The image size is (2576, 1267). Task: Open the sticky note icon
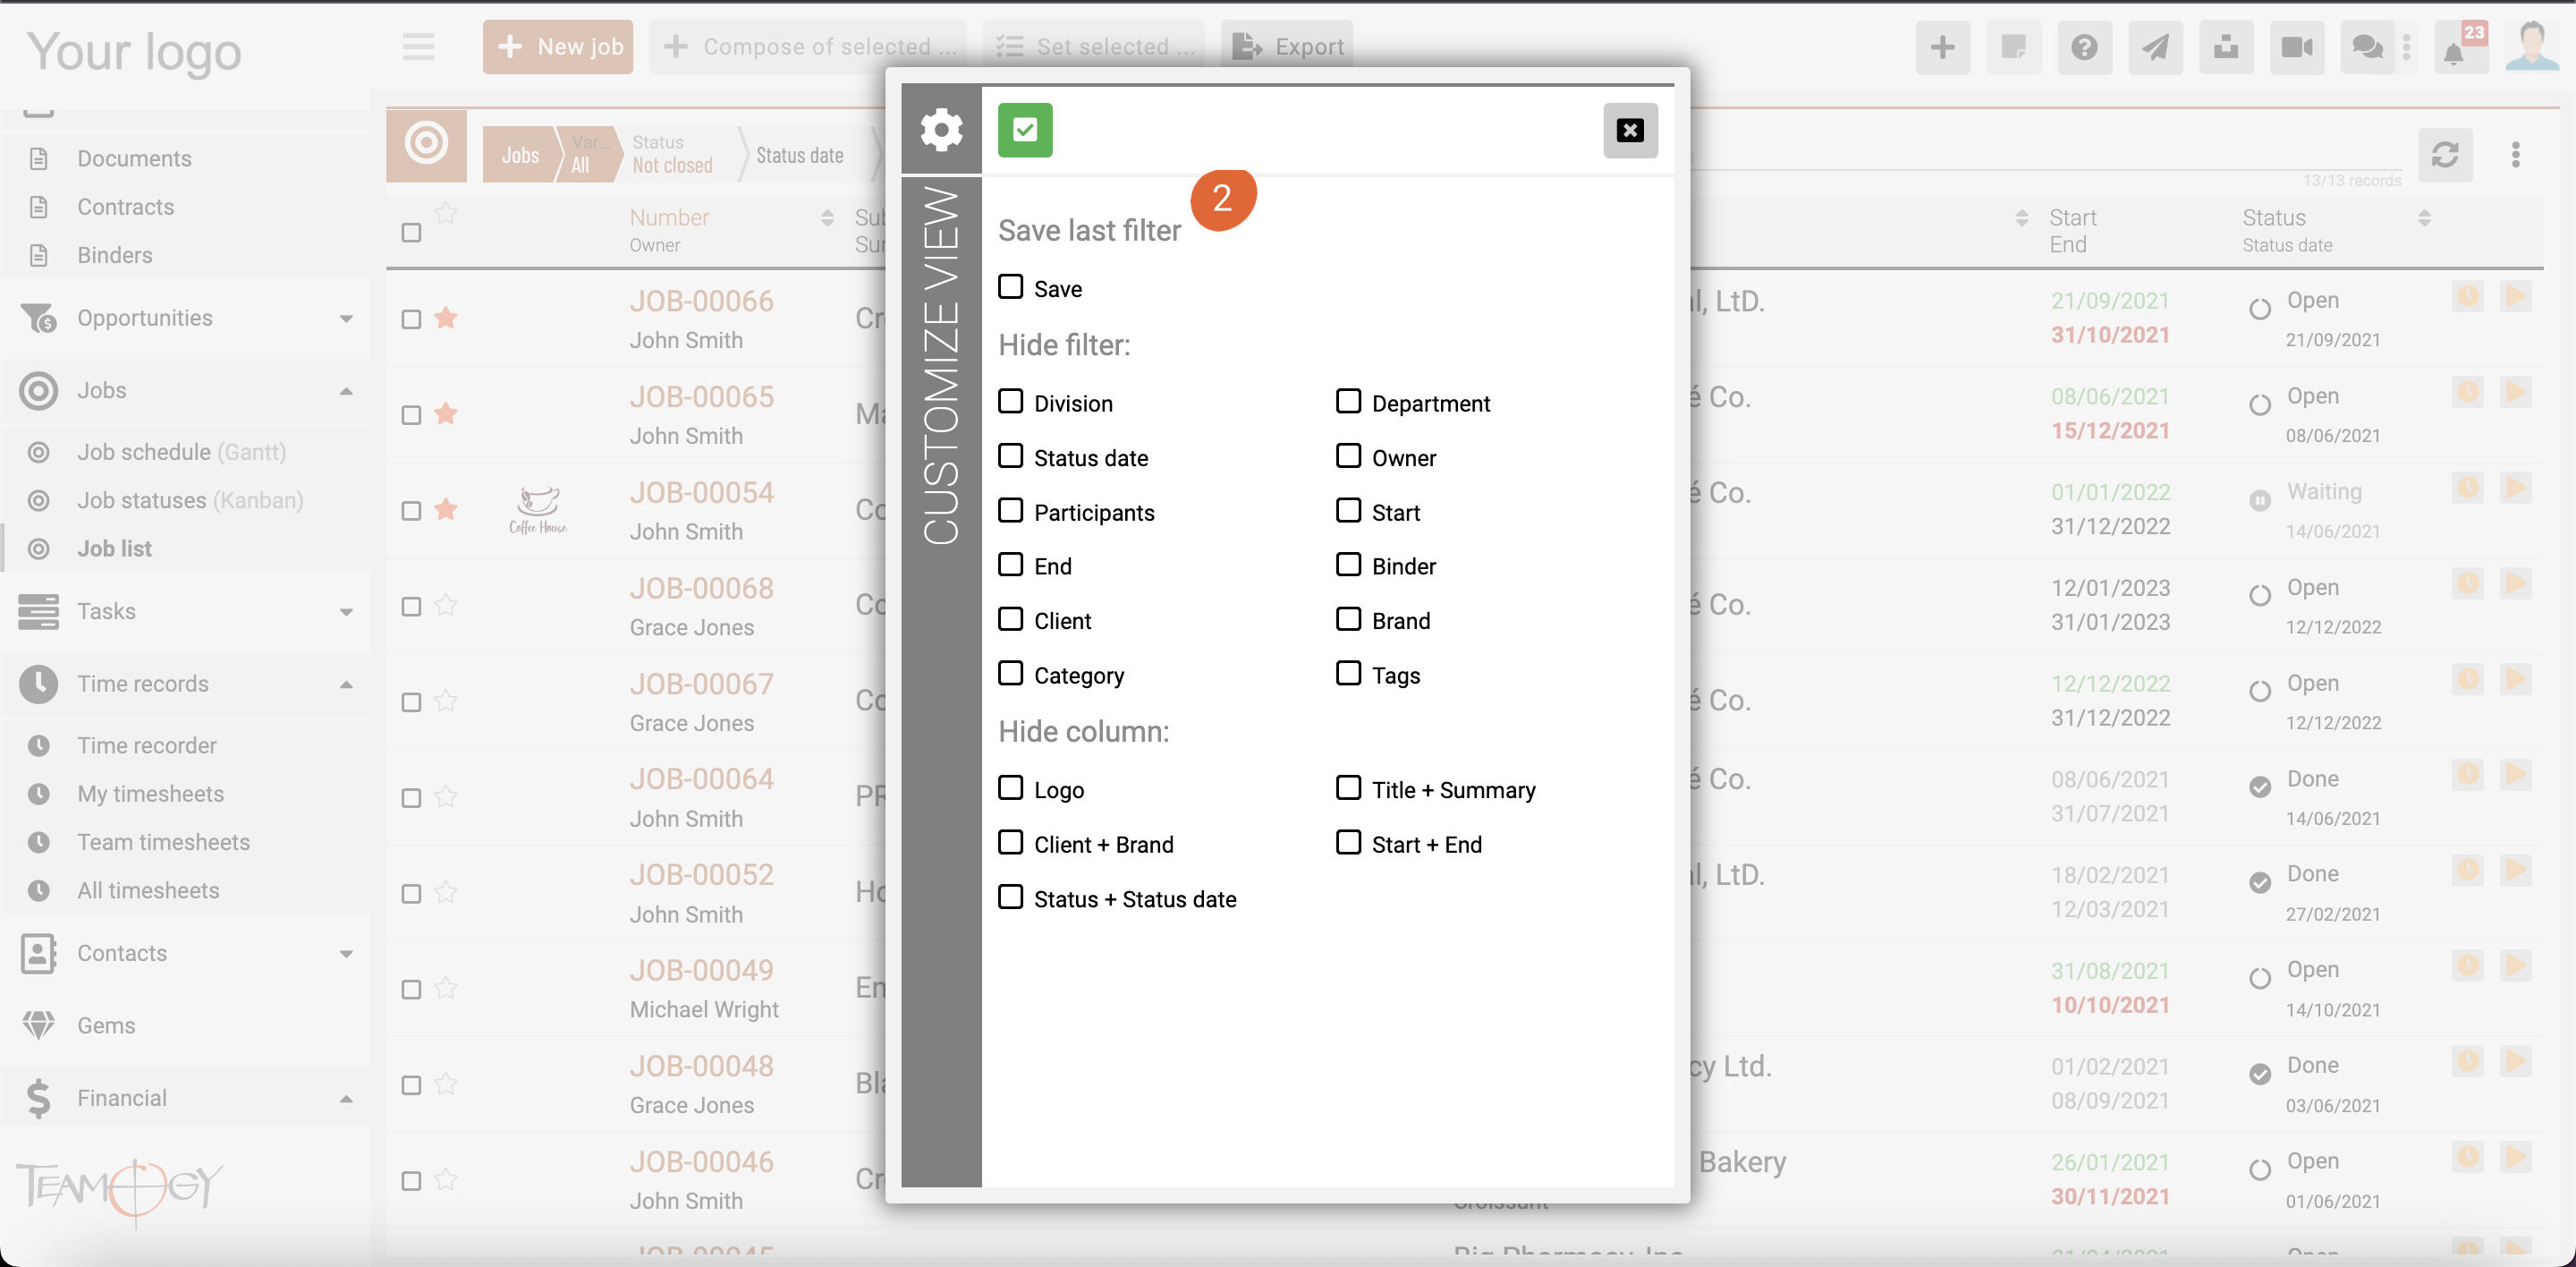2013,47
